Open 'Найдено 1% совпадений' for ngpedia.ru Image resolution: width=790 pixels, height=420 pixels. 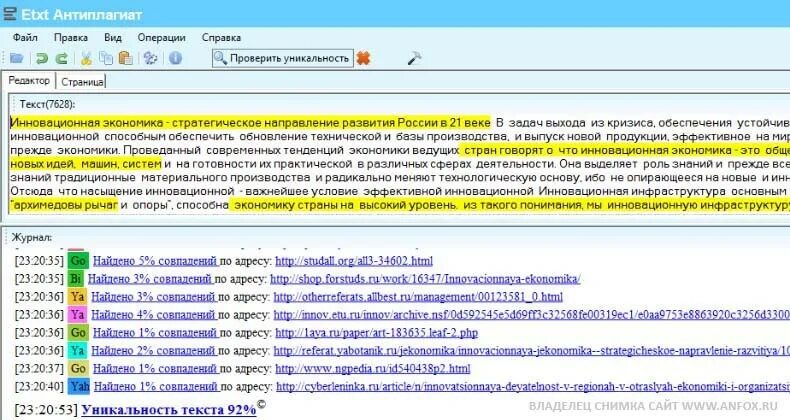point(155,369)
